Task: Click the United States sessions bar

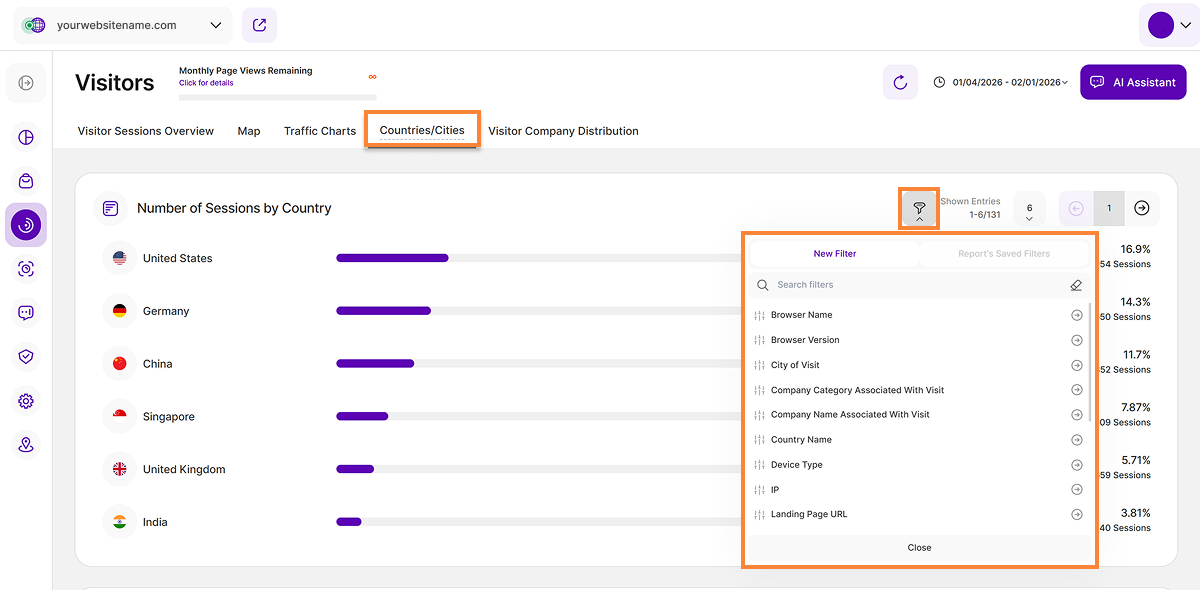Action: coord(392,258)
